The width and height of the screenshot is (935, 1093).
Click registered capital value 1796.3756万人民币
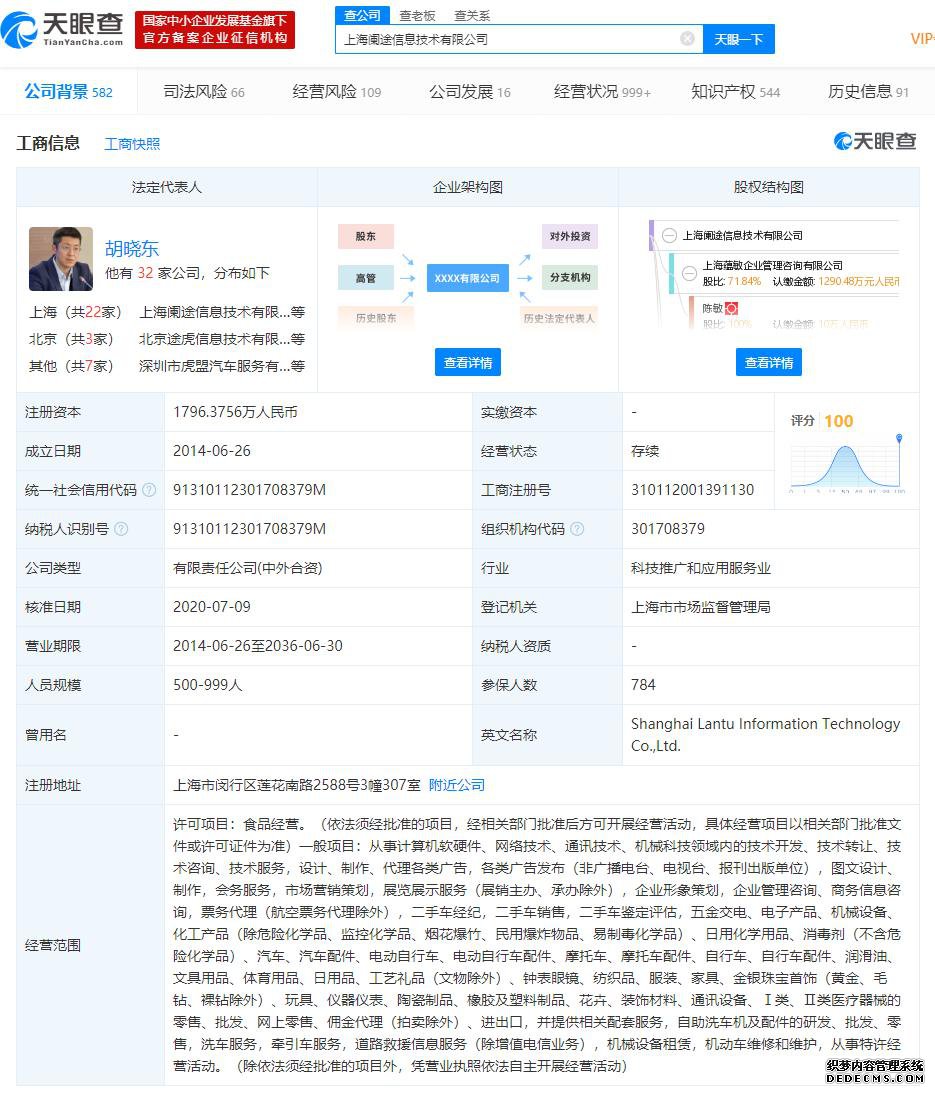(x=235, y=412)
